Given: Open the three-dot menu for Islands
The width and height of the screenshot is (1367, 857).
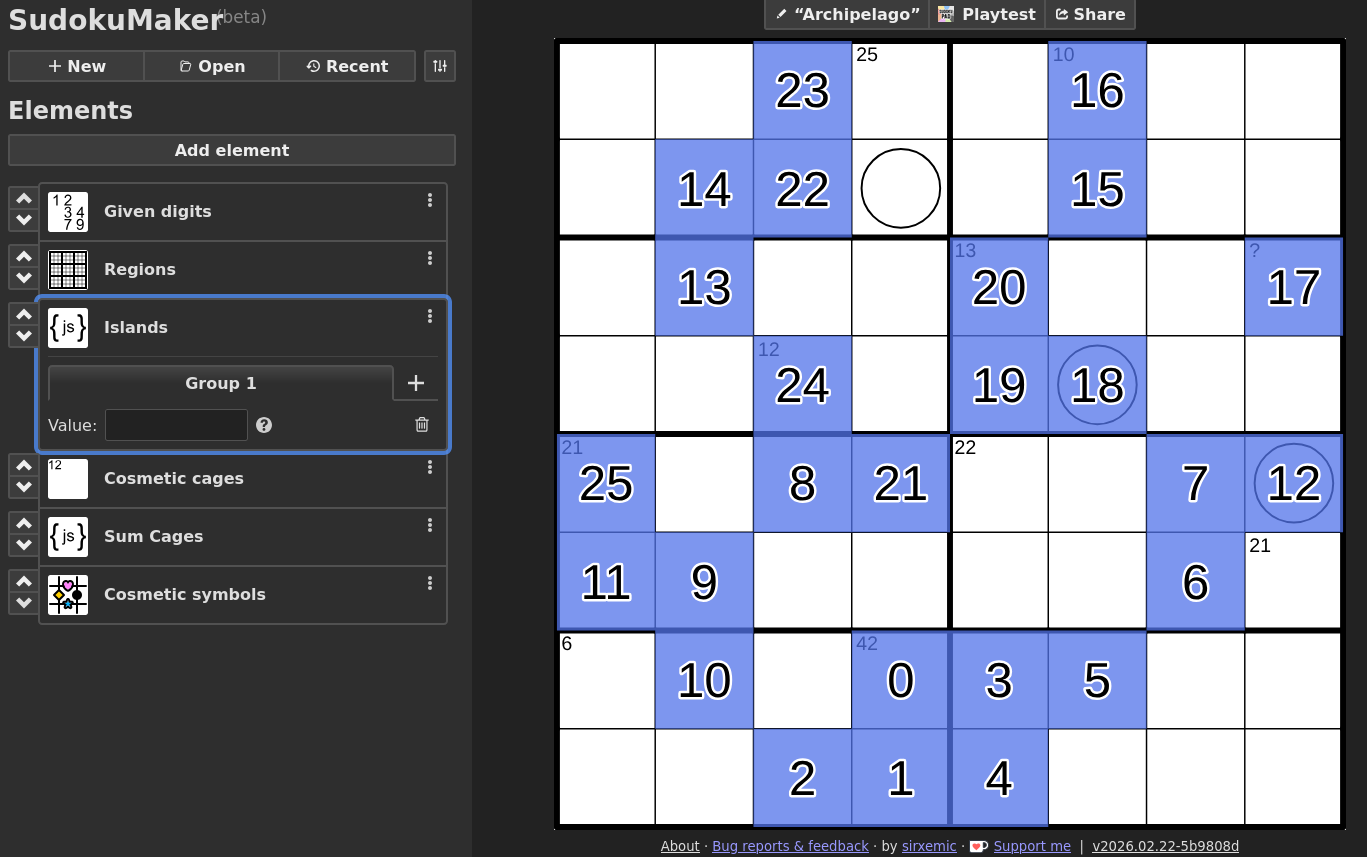Looking at the screenshot, I should (430, 316).
